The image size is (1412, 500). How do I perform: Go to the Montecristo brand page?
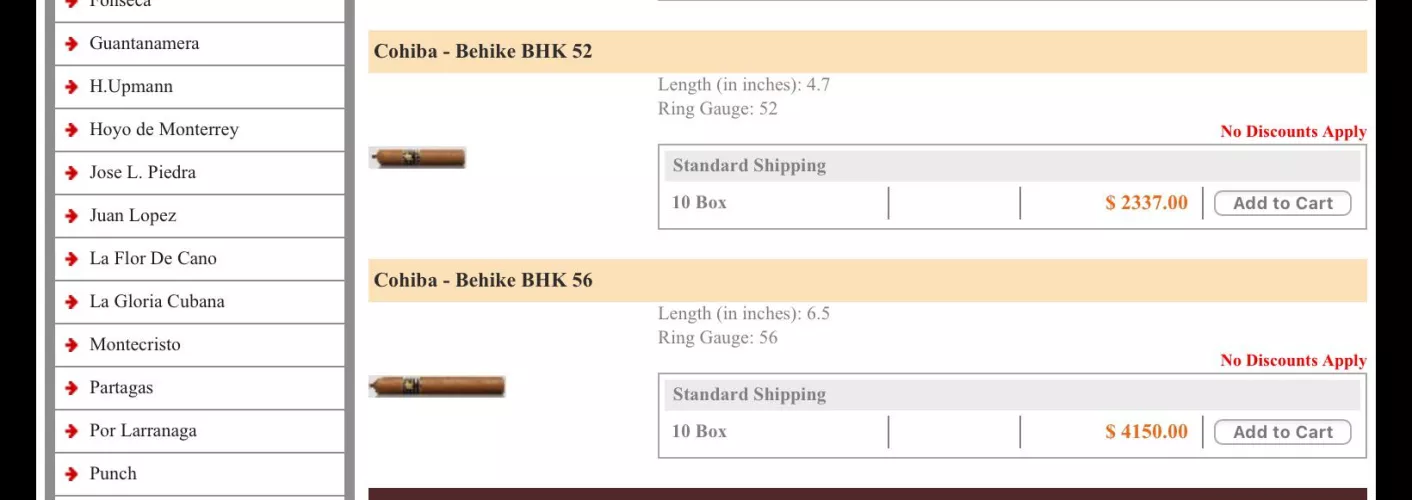tap(135, 344)
